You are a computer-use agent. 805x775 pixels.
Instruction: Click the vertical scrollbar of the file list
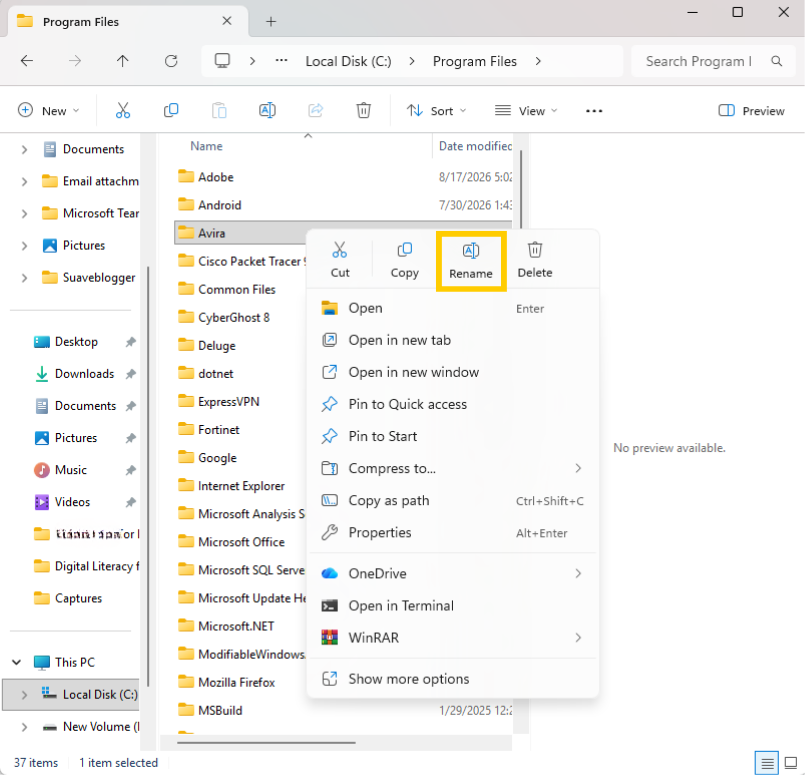point(521,190)
